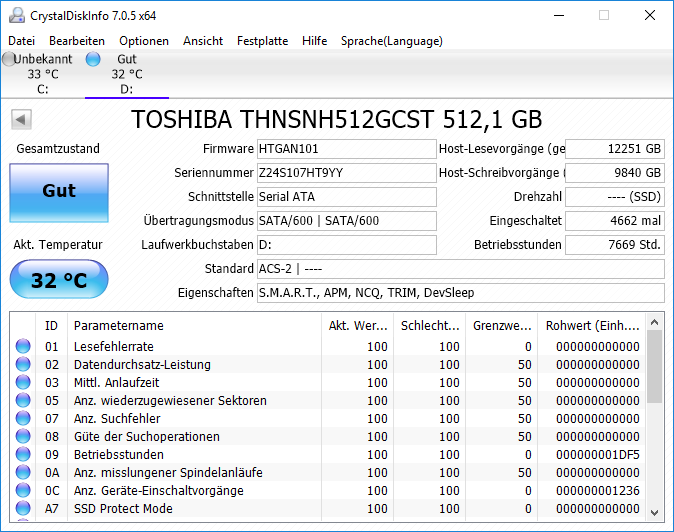Click the Eingeschaltet value 4662 mal

click(615, 221)
